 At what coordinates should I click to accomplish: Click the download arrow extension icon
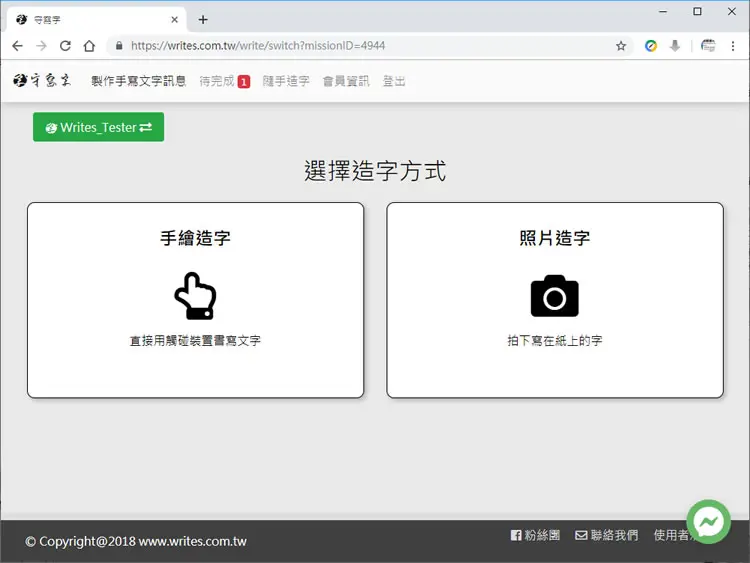pyautogui.click(x=675, y=46)
